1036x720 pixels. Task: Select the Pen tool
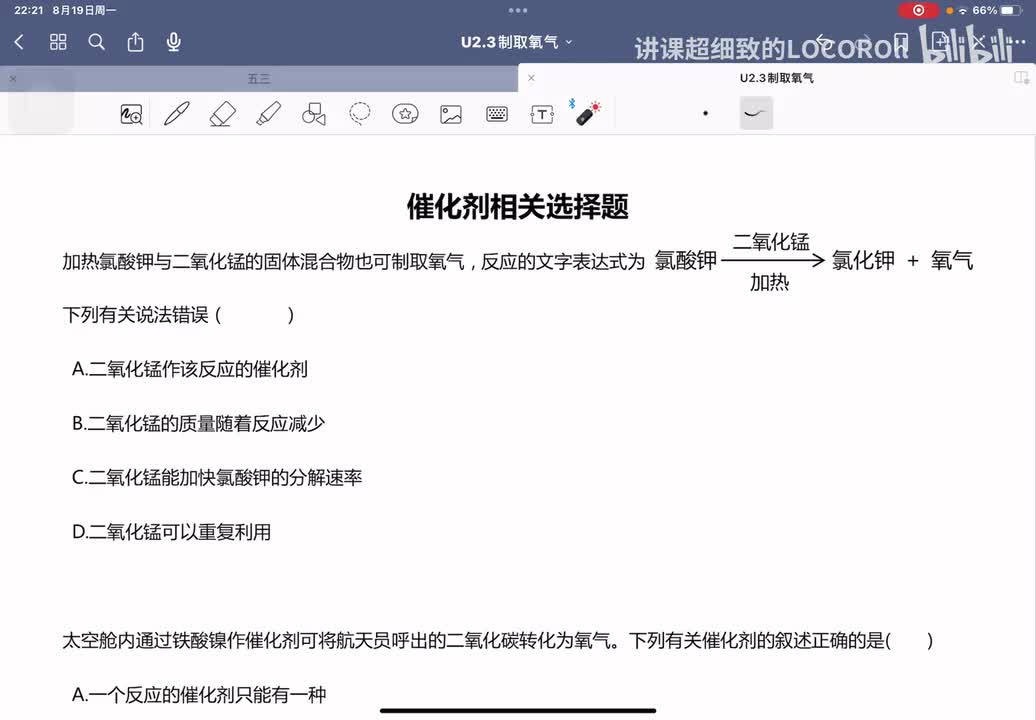pos(176,114)
